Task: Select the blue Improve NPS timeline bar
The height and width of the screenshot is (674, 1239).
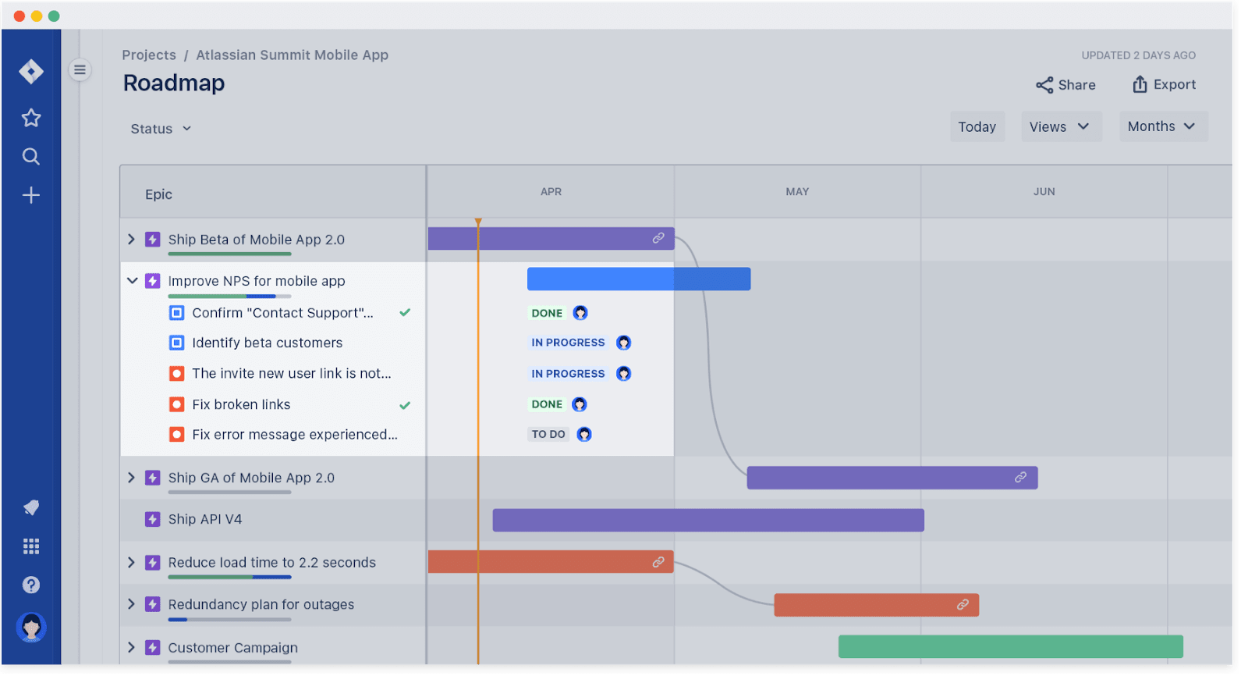Action: 639,279
